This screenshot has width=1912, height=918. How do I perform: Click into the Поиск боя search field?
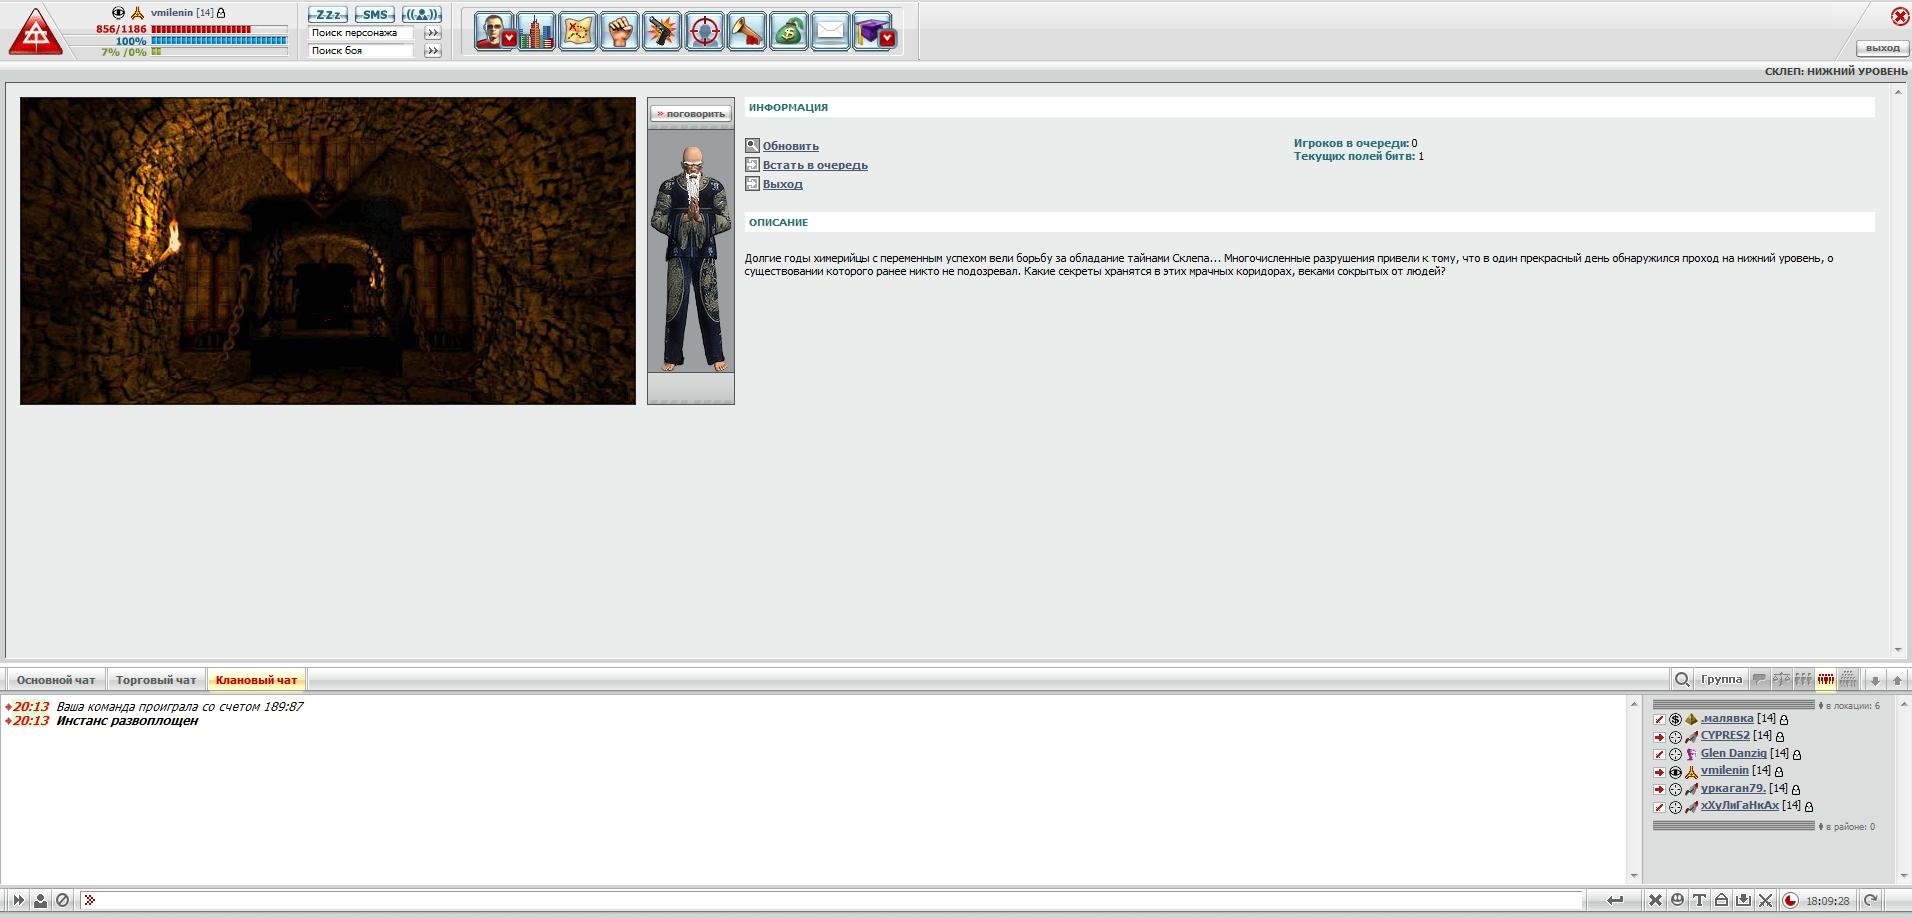pyautogui.click(x=360, y=50)
